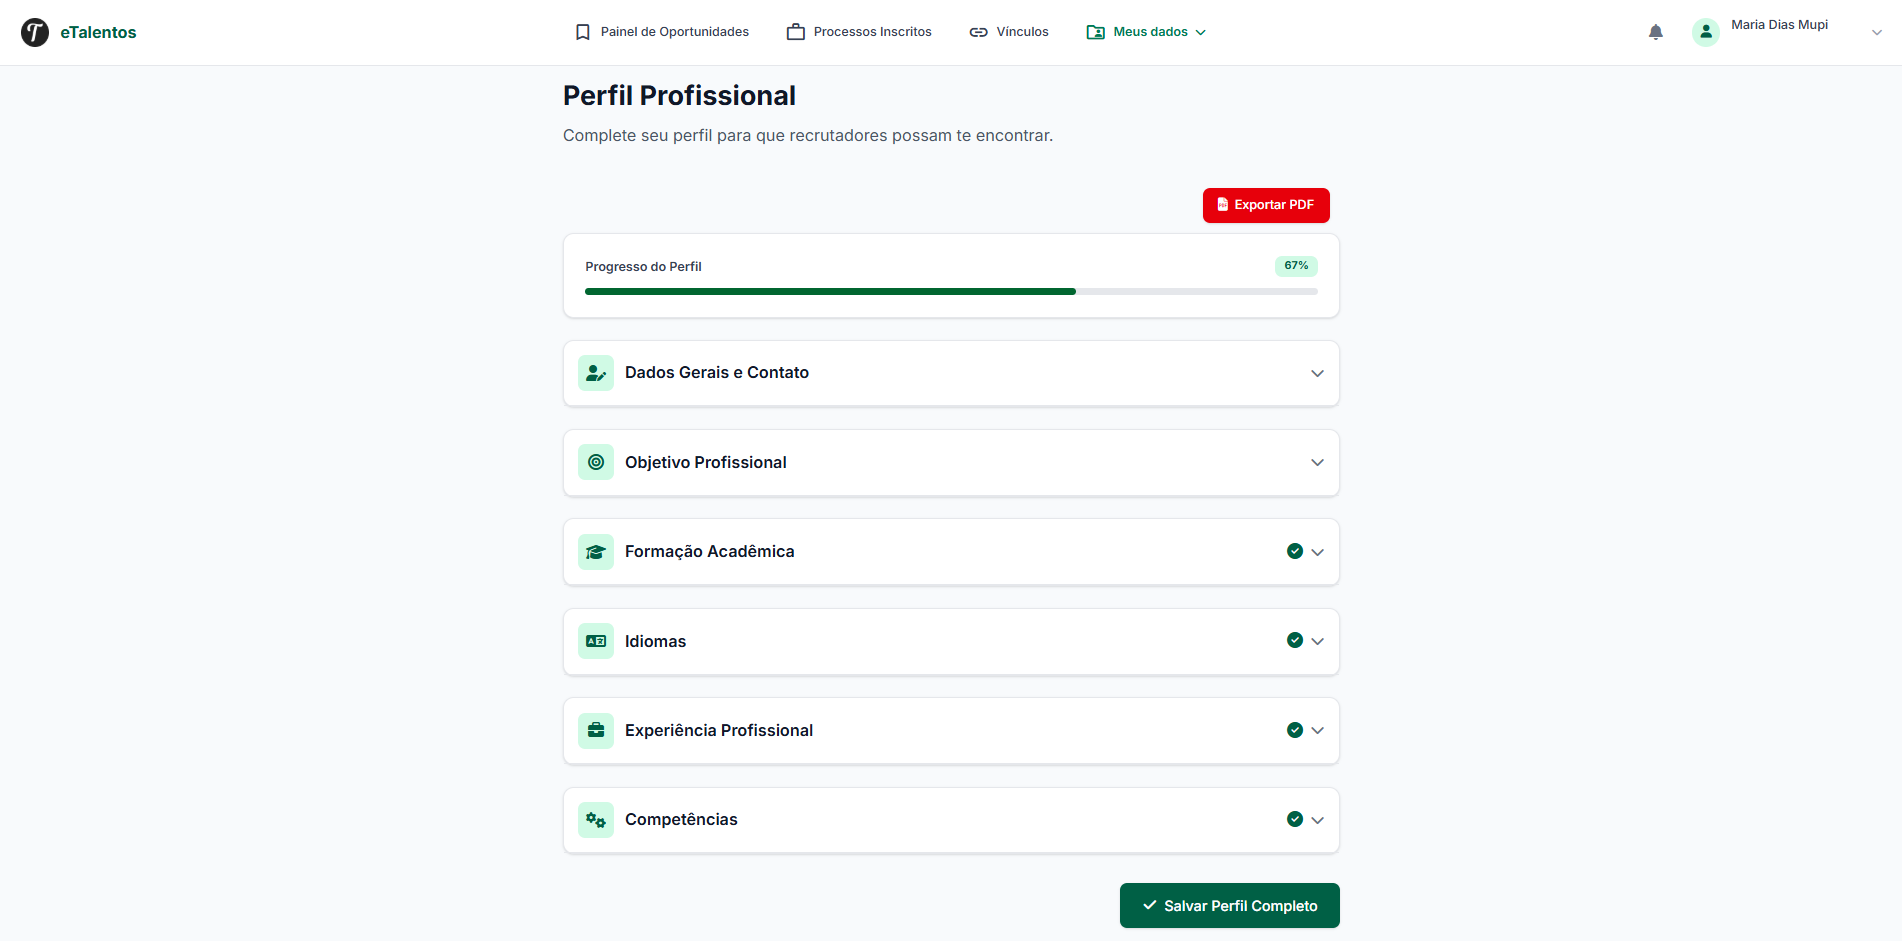Open the Maria Dias Mupi account dropdown
The width and height of the screenshot is (1902, 941).
[1876, 32]
